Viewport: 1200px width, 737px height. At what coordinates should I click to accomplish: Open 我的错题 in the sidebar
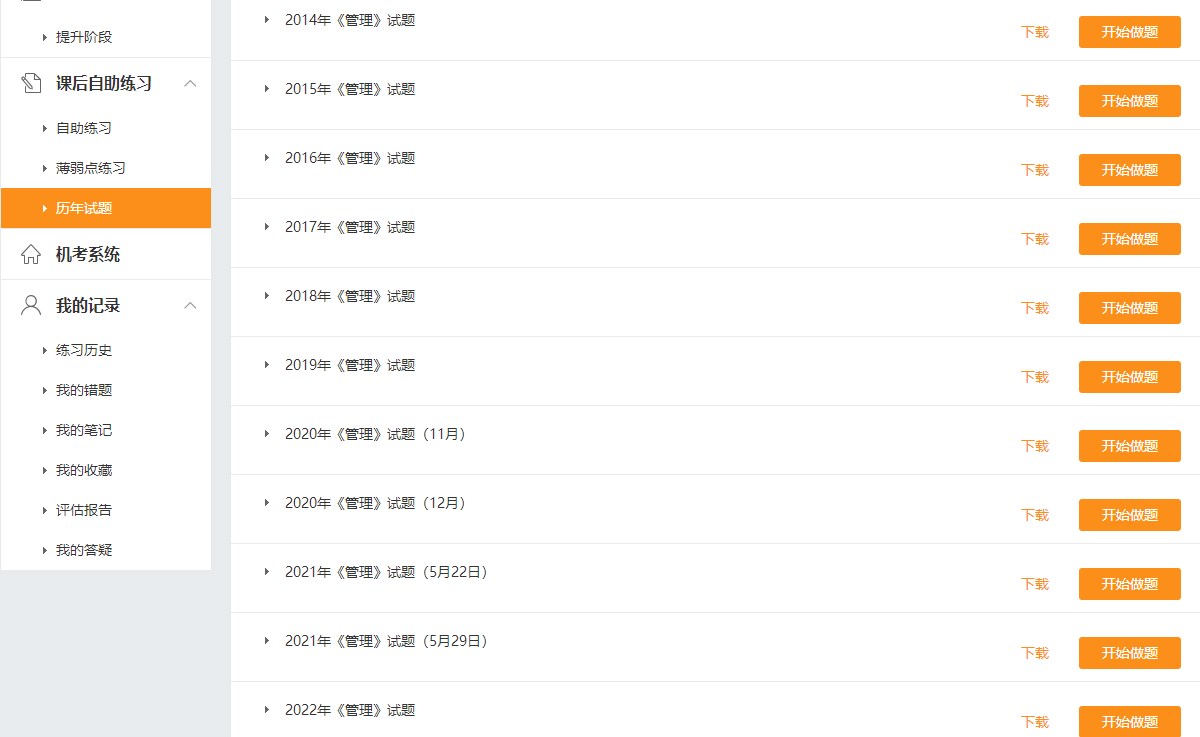click(x=84, y=390)
